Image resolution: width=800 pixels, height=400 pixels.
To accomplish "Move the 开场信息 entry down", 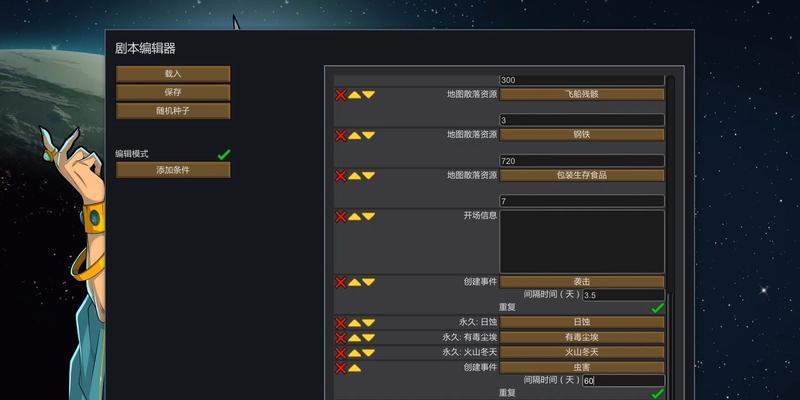I will 368,216.
